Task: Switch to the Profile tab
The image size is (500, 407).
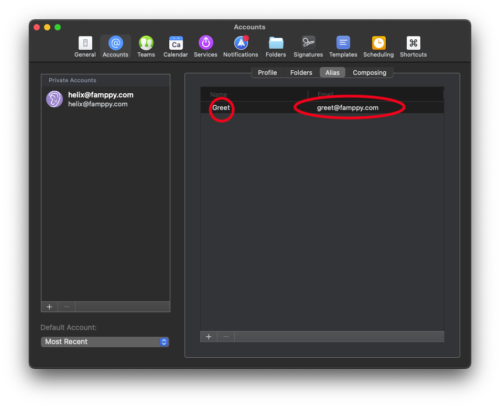Action: point(267,73)
